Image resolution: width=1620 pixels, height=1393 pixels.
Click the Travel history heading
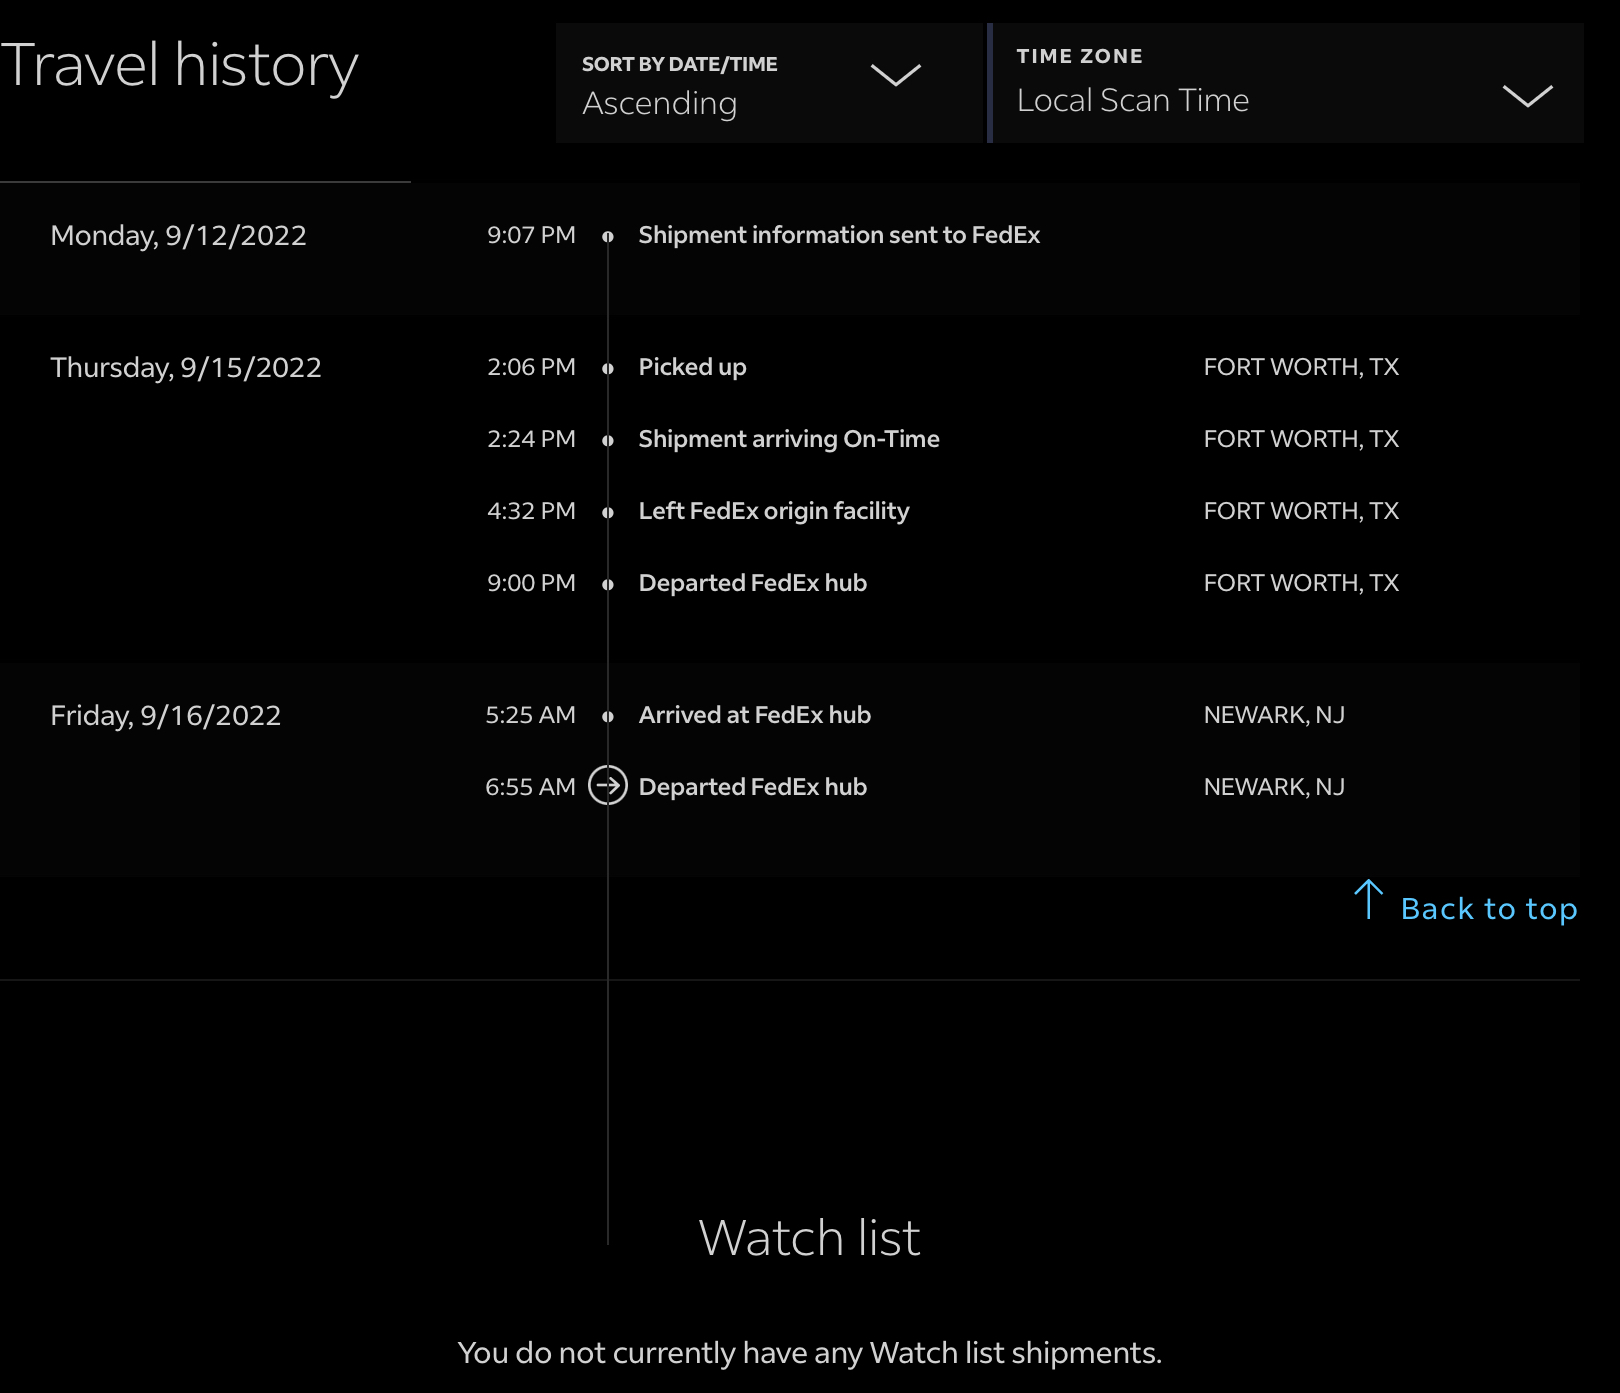[180, 66]
